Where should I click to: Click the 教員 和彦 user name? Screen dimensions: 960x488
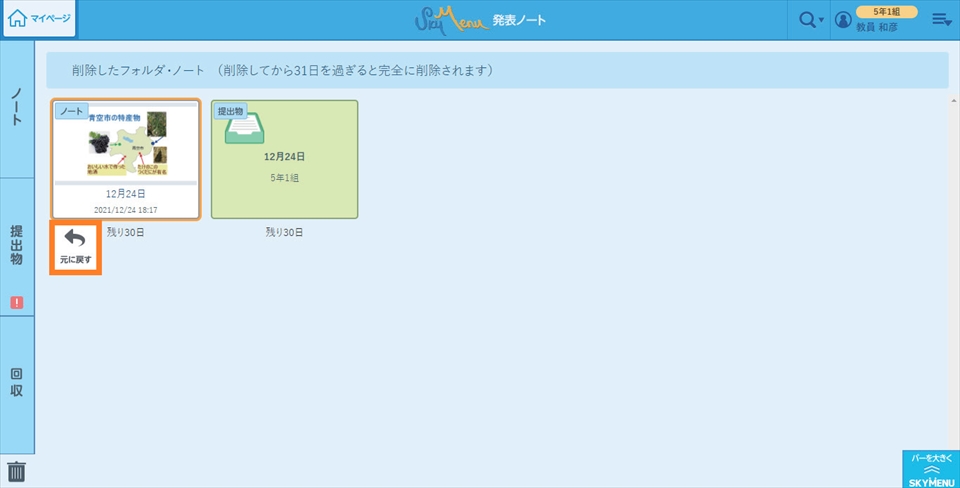877,27
